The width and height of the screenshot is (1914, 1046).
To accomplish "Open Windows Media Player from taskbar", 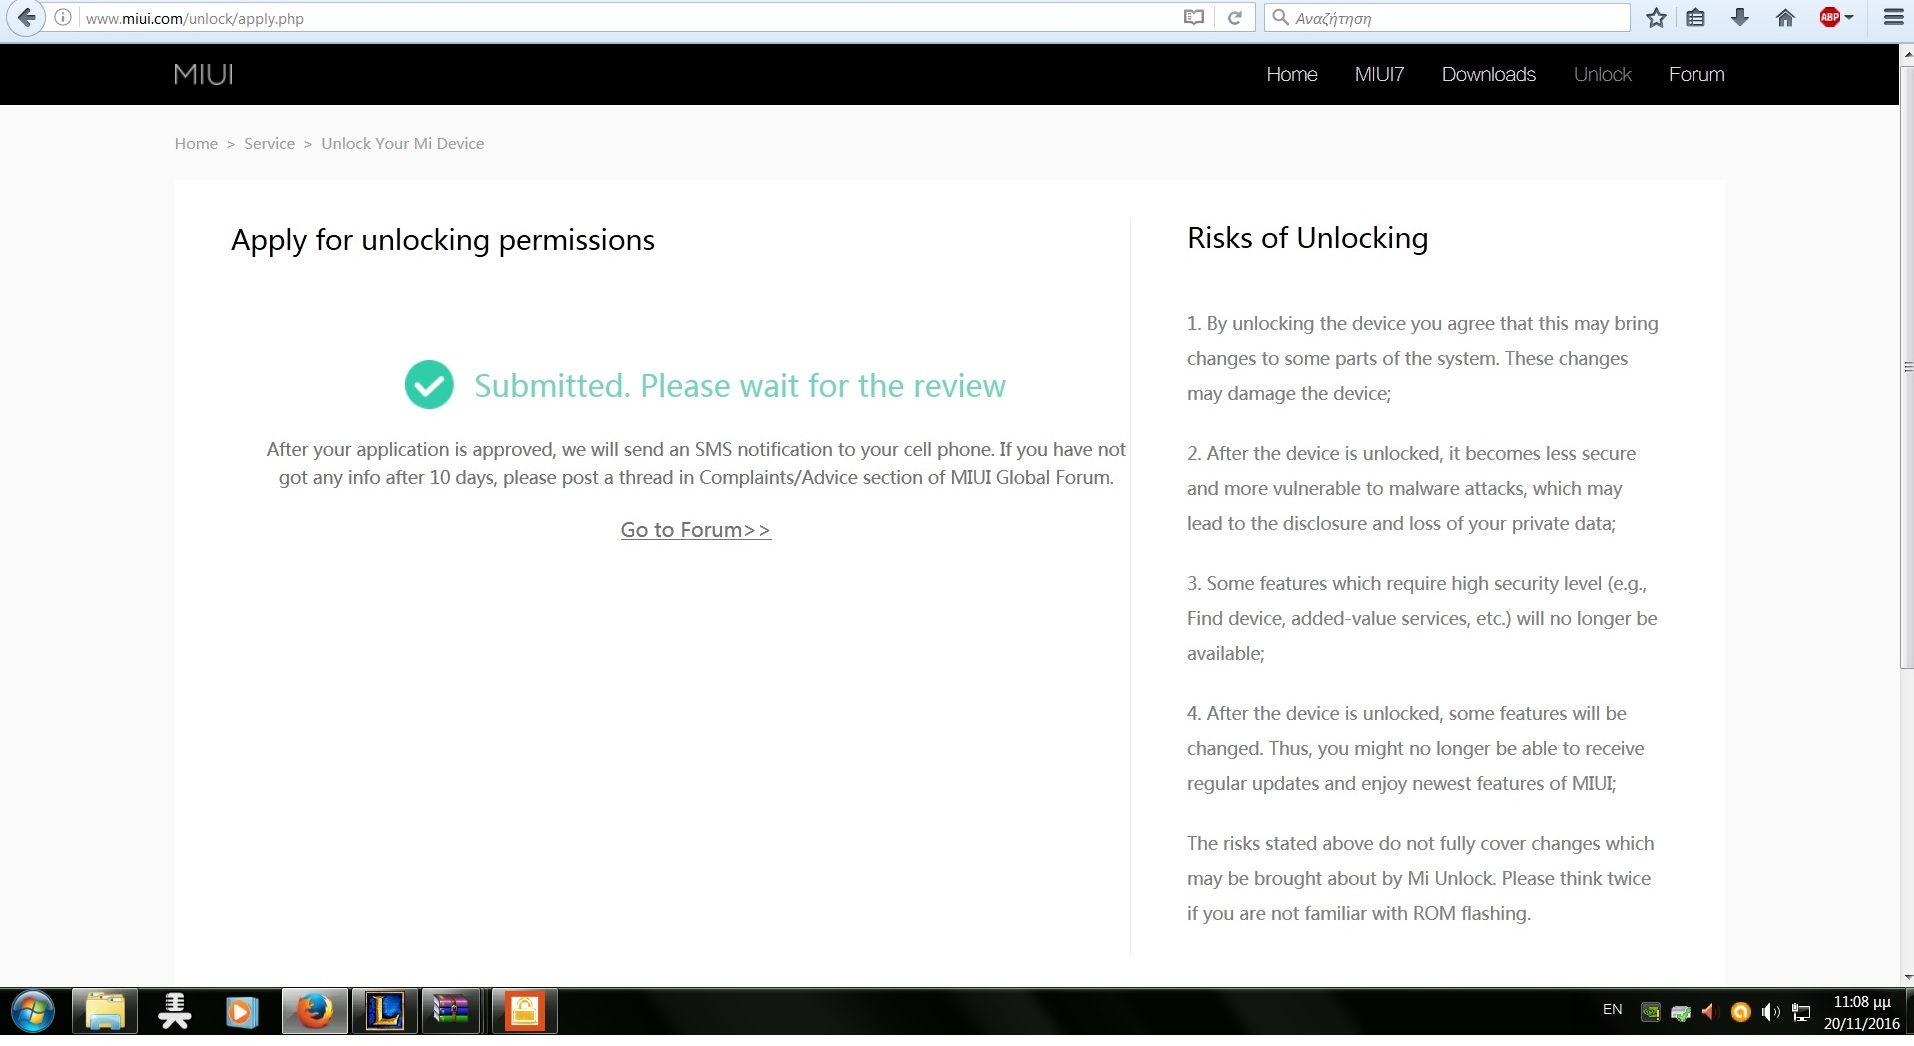I will coord(241,1012).
